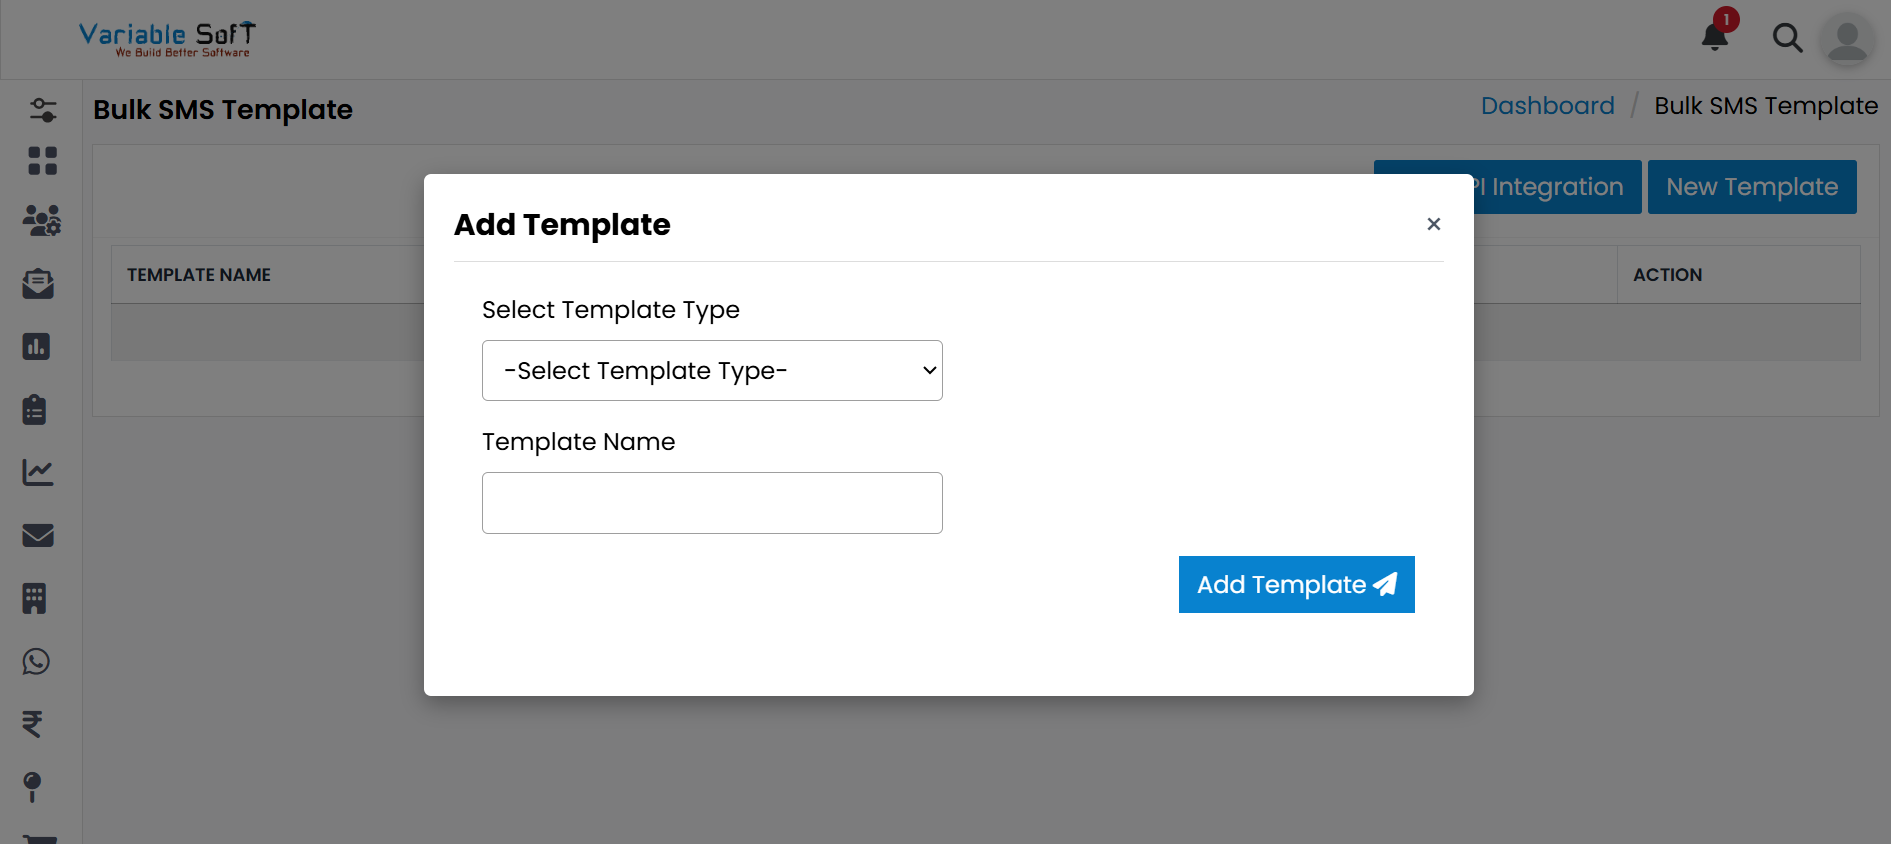The image size is (1891, 844).
Task: Select the bar chart report icon in sidebar
Action: click(x=36, y=346)
